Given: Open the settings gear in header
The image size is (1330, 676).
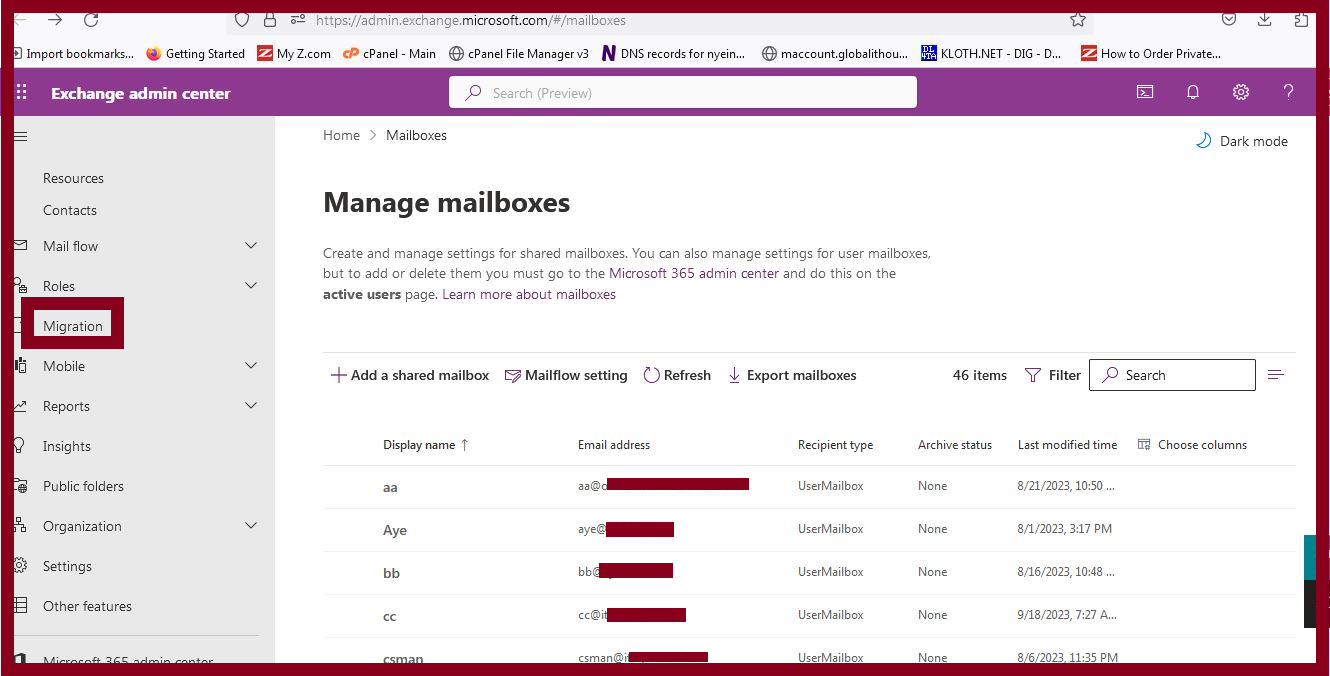Looking at the screenshot, I should (x=1241, y=92).
